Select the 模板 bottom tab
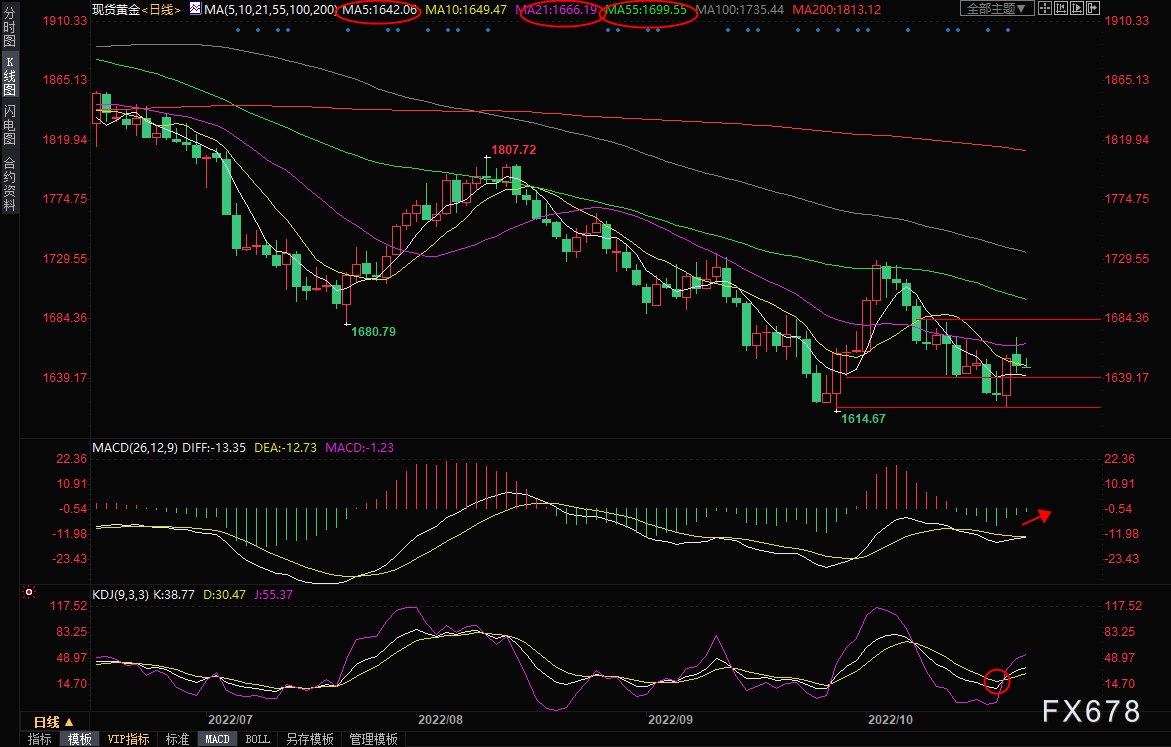 click(79, 739)
